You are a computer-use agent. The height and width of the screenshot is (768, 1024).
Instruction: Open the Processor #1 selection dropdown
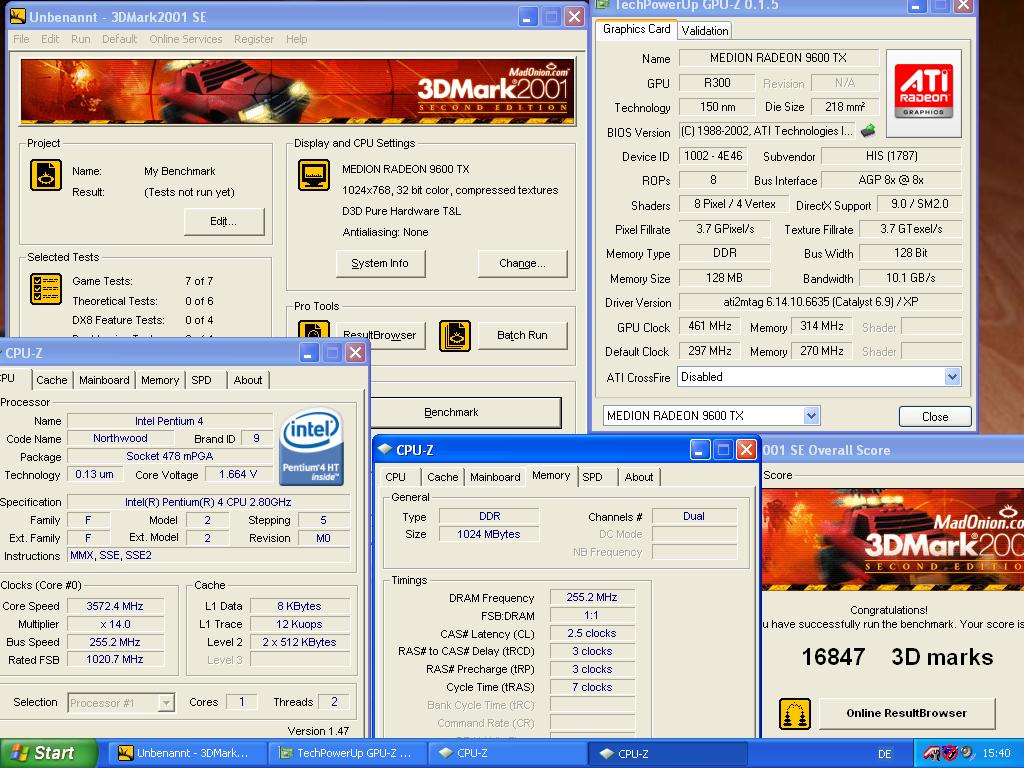[166, 703]
